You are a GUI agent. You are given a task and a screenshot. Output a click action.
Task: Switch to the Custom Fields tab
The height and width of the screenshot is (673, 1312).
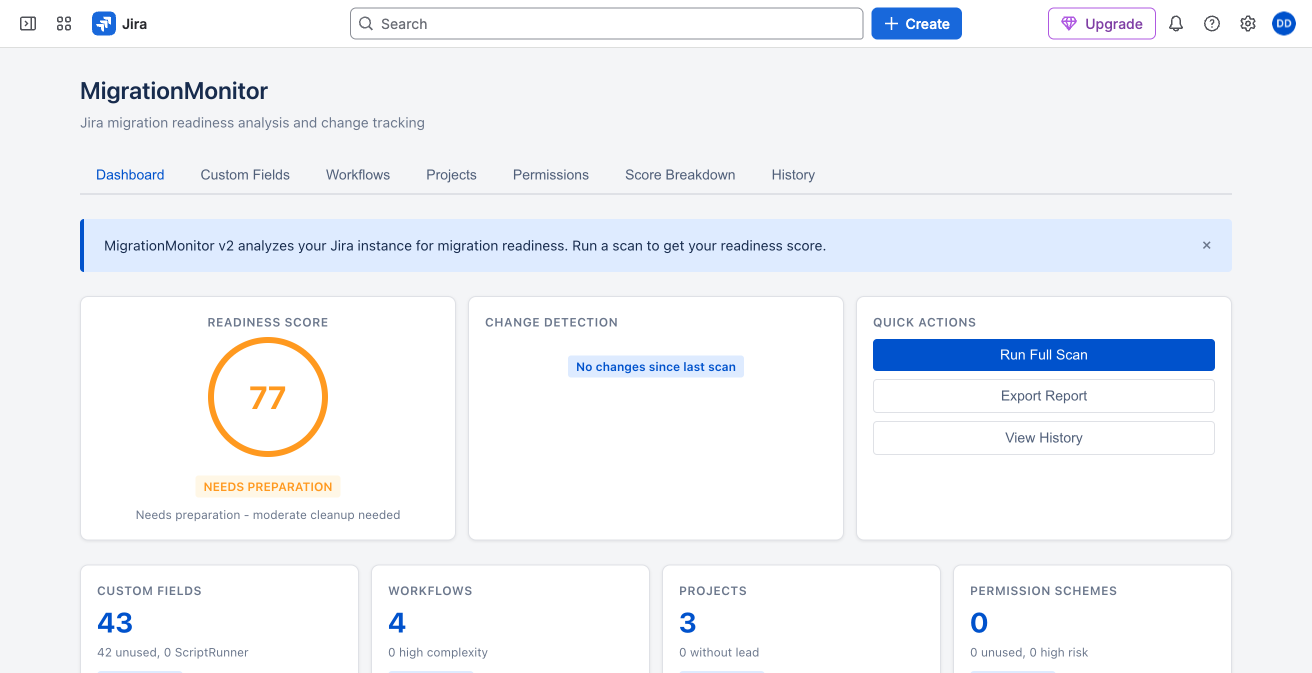pyautogui.click(x=245, y=174)
